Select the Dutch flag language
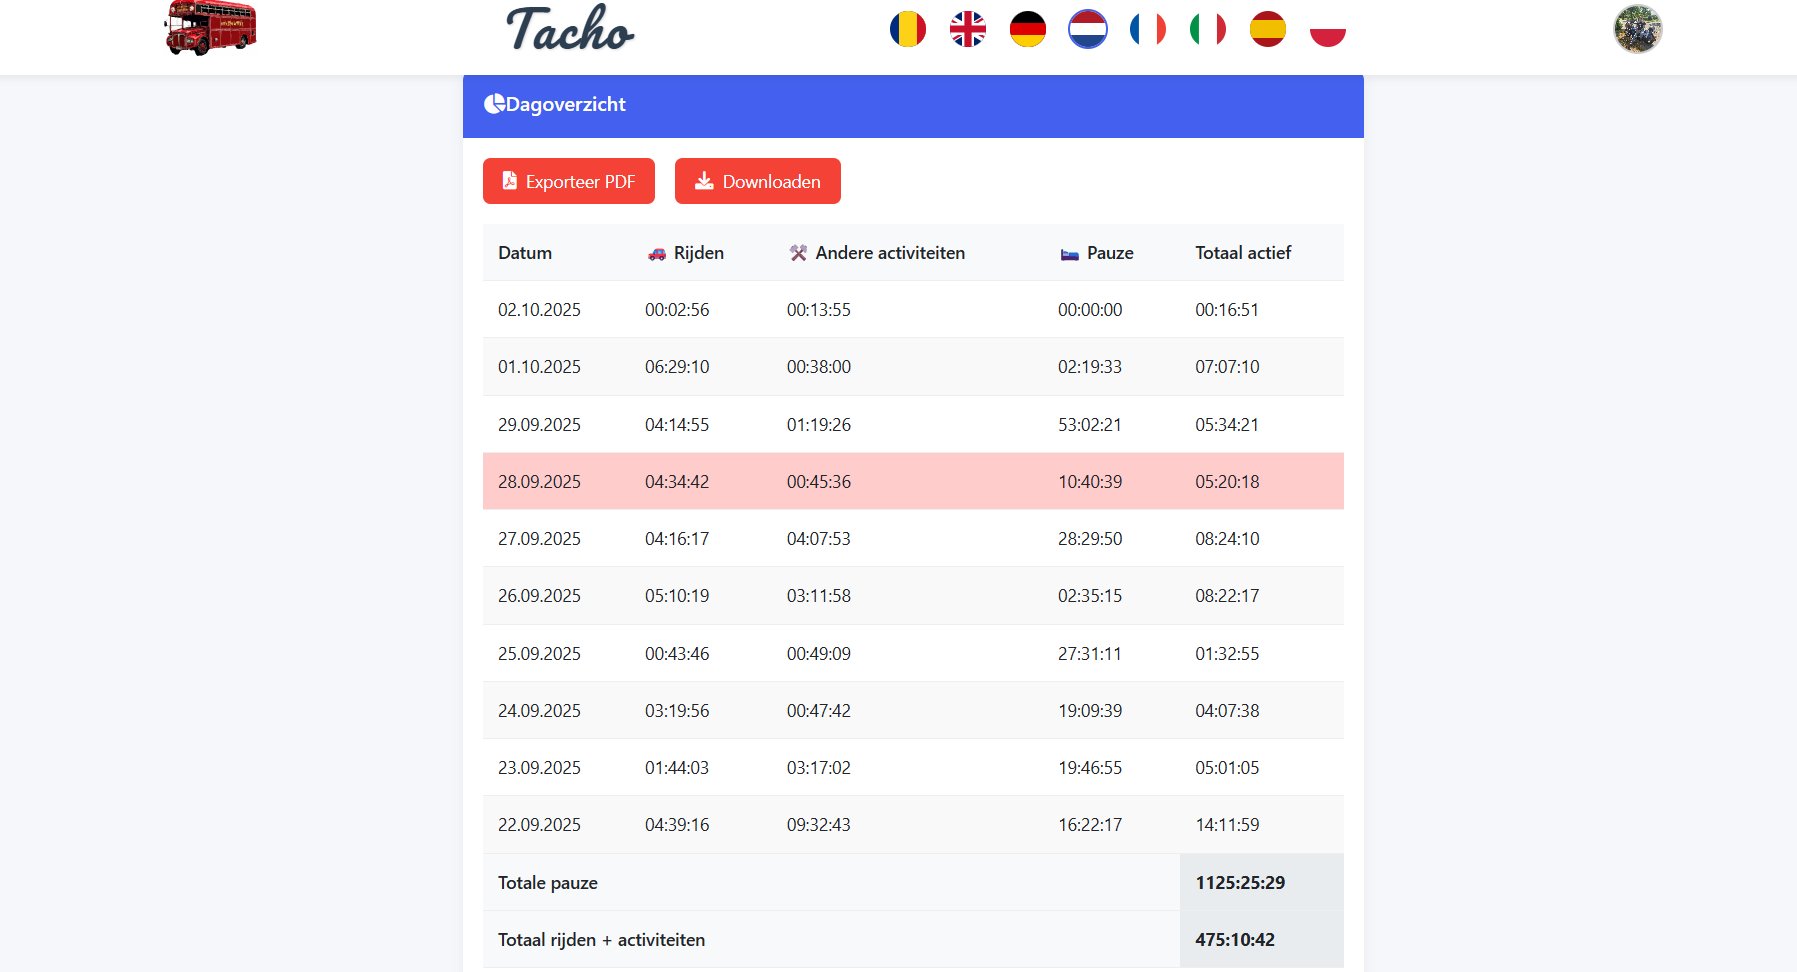The width and height of the screenshot is (1797, 972). tap(1087, 29)
